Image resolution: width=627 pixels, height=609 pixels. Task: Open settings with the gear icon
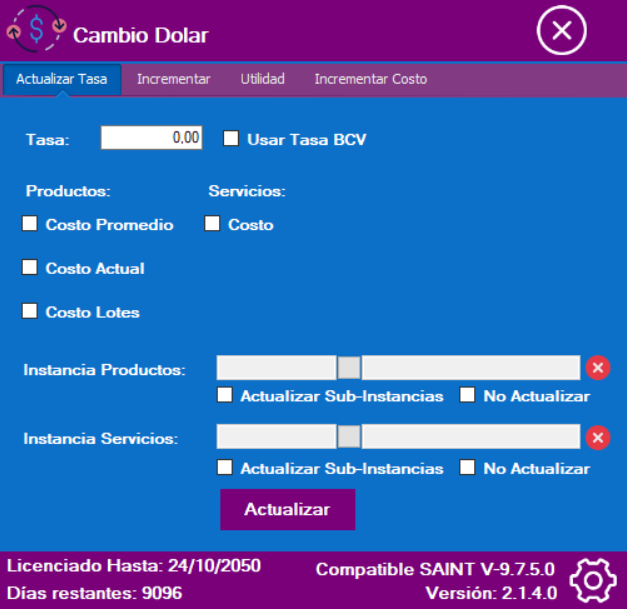592,579
